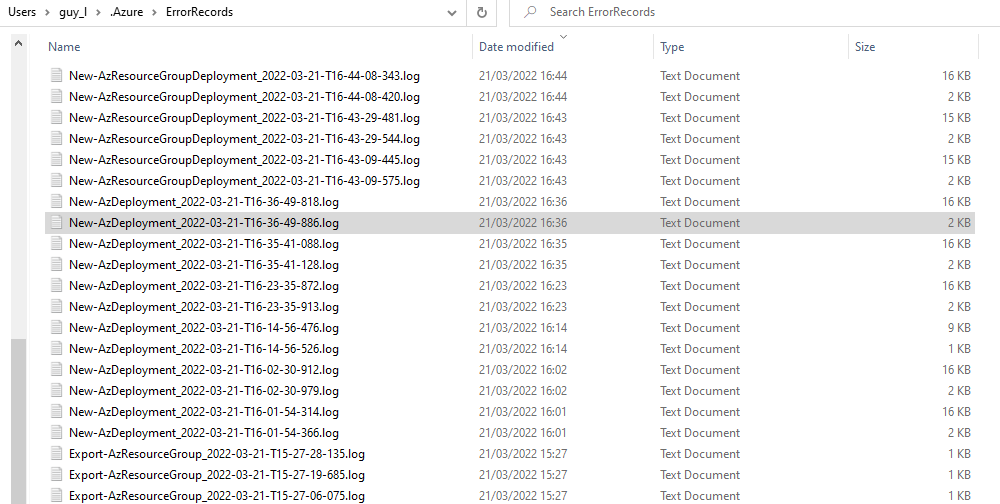Select file name New-AzDeployment_2022-03-21-T16-01-54-366.log
The height and width of the screenshot is (504, 1000).
pyautogui.click(x=204, y=433)
